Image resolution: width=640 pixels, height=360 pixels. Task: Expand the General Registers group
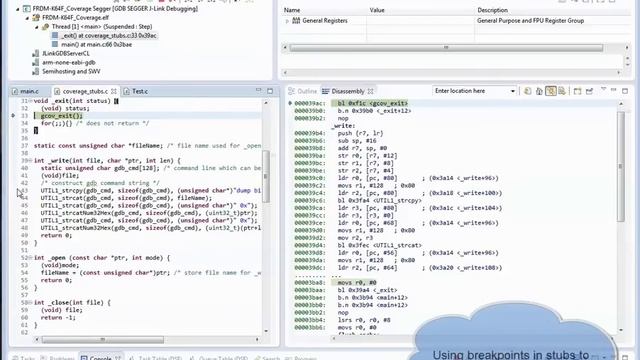[287, 21]
